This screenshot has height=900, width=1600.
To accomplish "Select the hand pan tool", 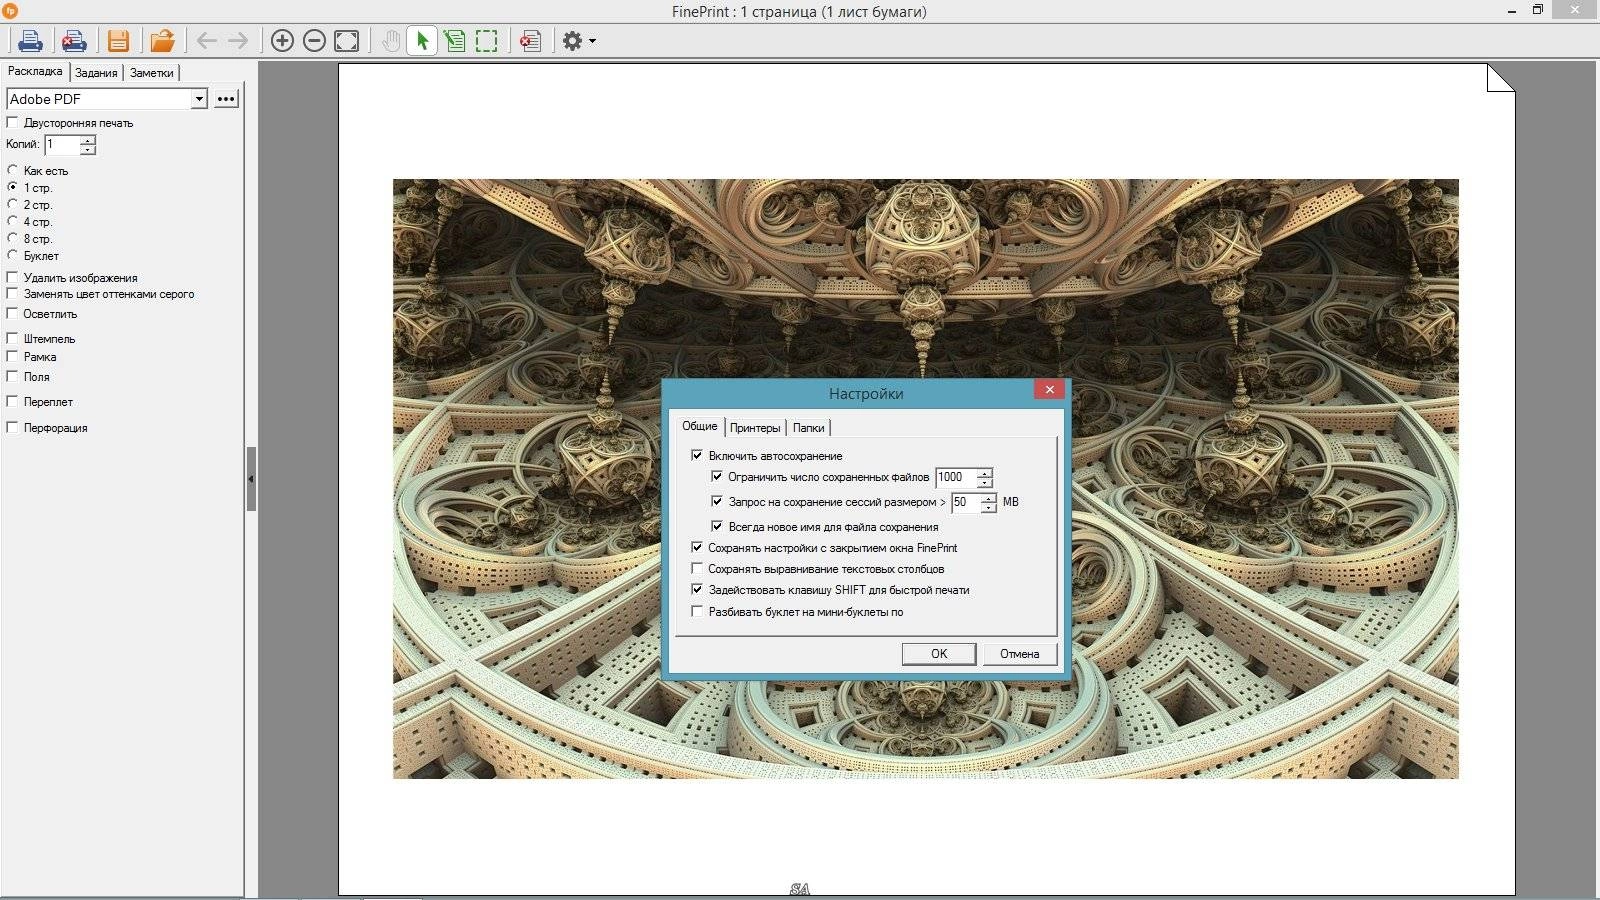I will coord(390,41).
